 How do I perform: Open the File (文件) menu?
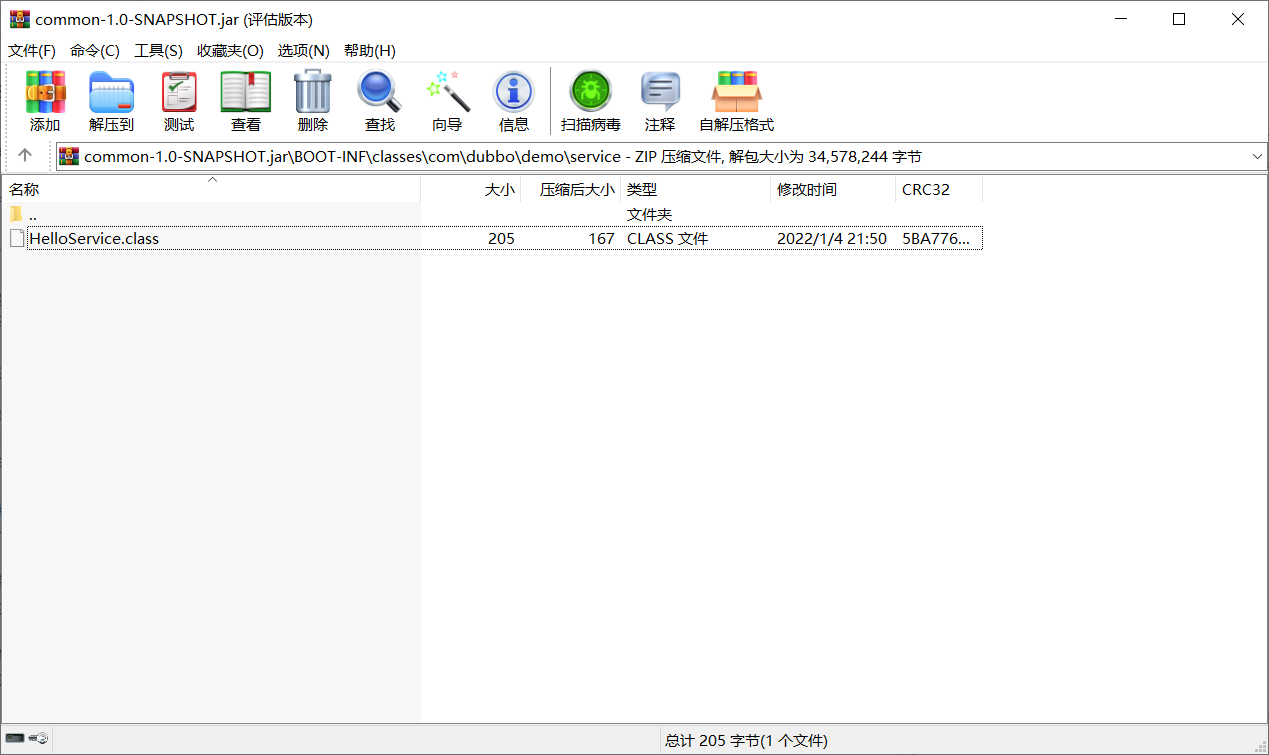pyautogui.click(x=32, y=51)
